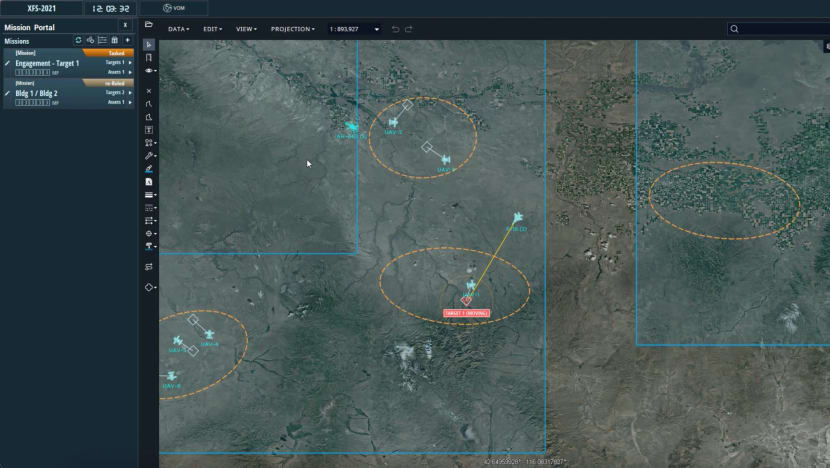Open the PROJECTION menu
Screen dimensions: 830x468
pos(292,29)
